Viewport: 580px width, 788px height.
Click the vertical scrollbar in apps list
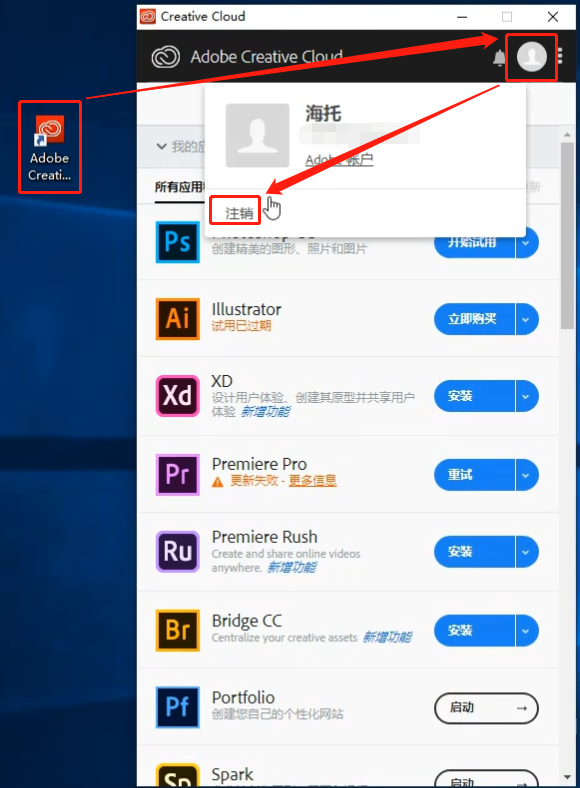pos(567,236)
